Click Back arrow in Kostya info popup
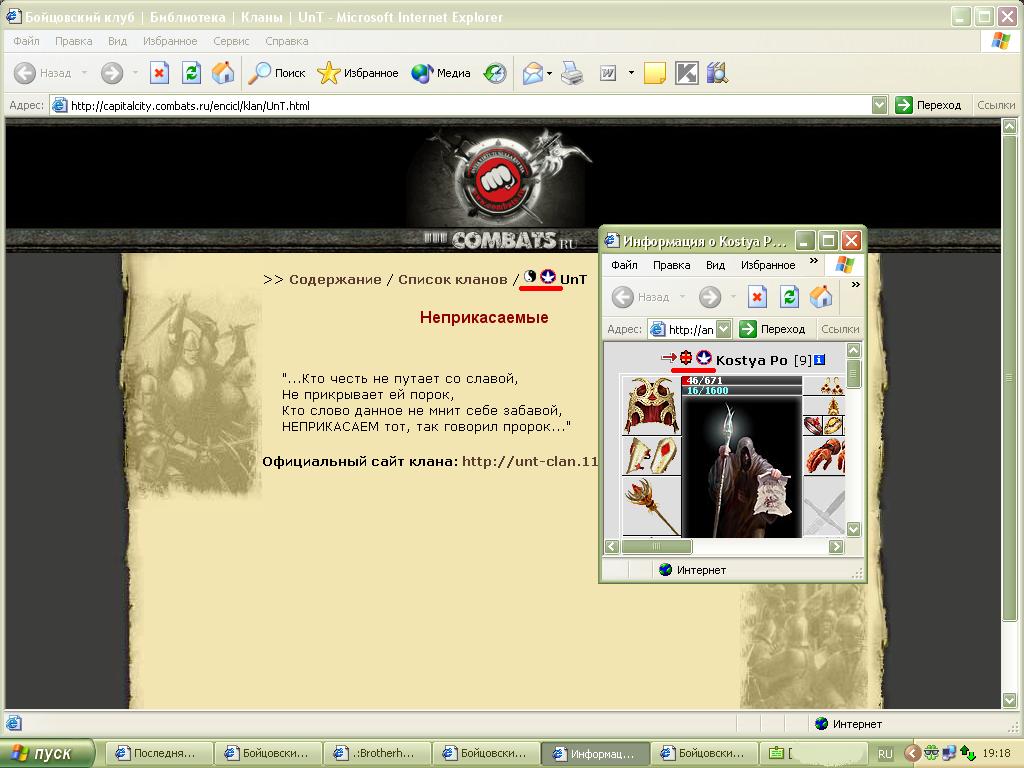1024x768 pixels. click(622, 297)
